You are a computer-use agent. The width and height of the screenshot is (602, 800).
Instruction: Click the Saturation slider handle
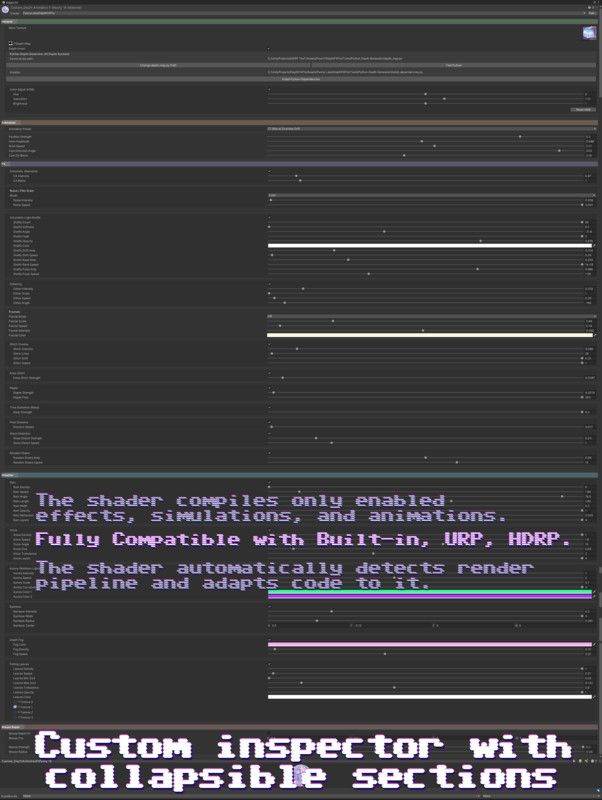pyautogui.click(x=444, y=99)
